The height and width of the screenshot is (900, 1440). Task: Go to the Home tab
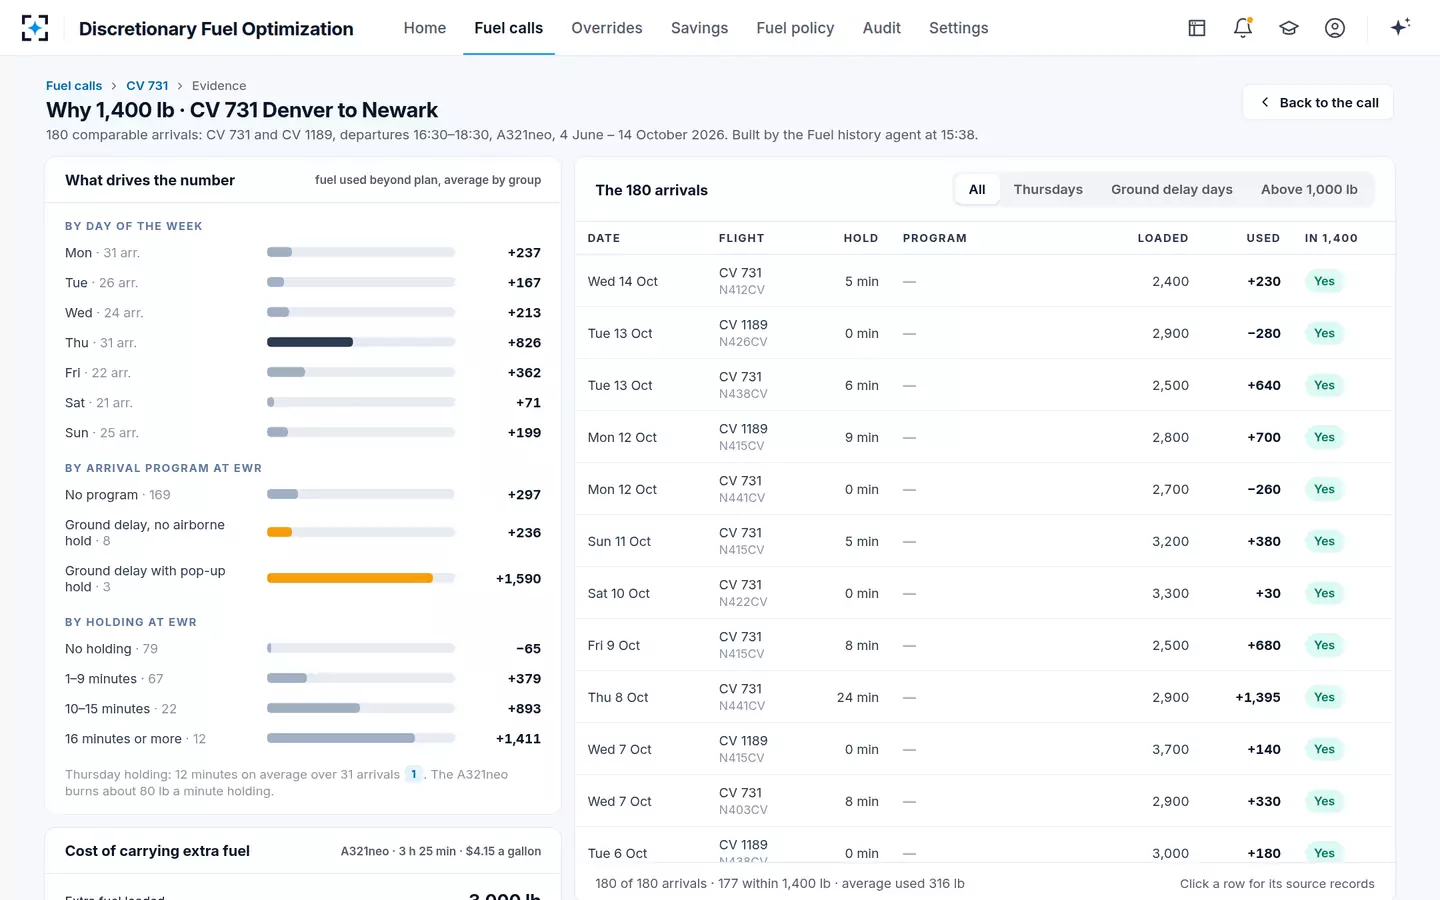tap(425, 28)
